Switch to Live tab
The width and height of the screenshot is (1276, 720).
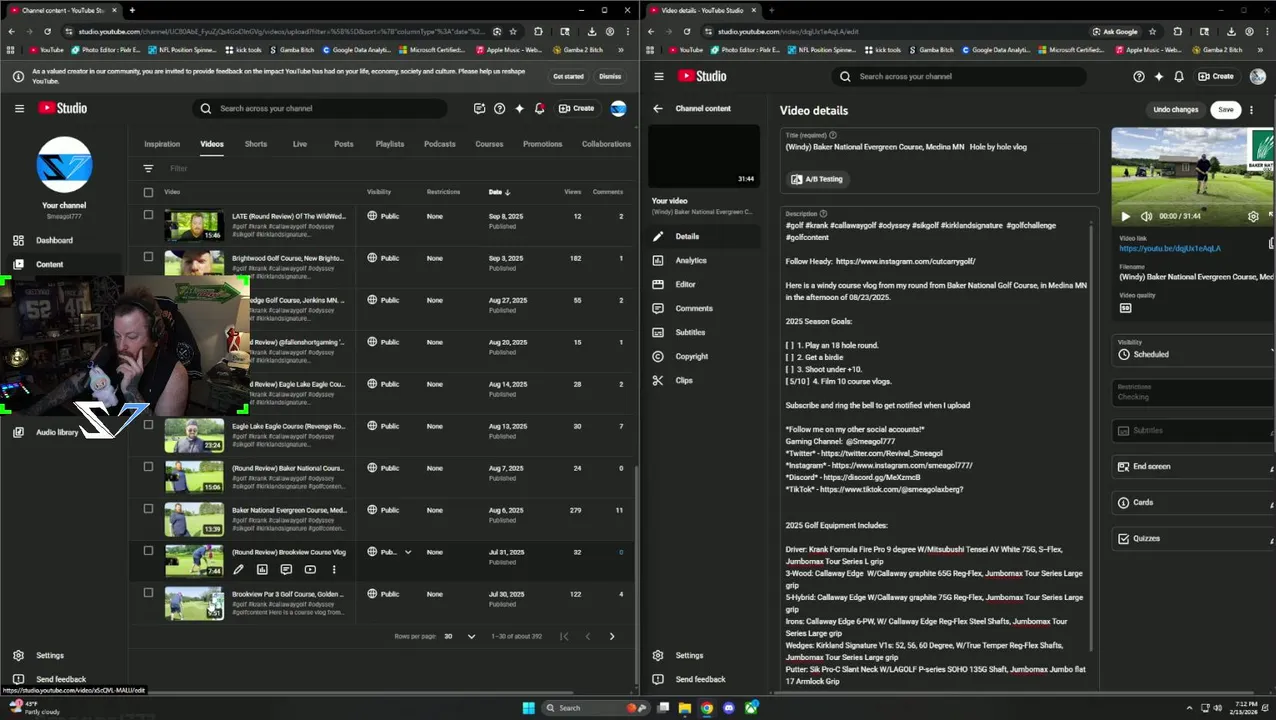coord(299,144)
